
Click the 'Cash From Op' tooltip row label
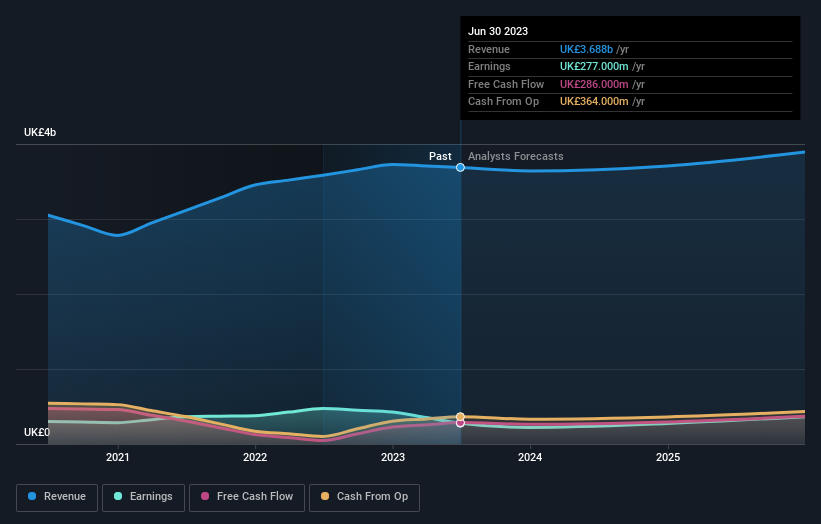(504, 102)
